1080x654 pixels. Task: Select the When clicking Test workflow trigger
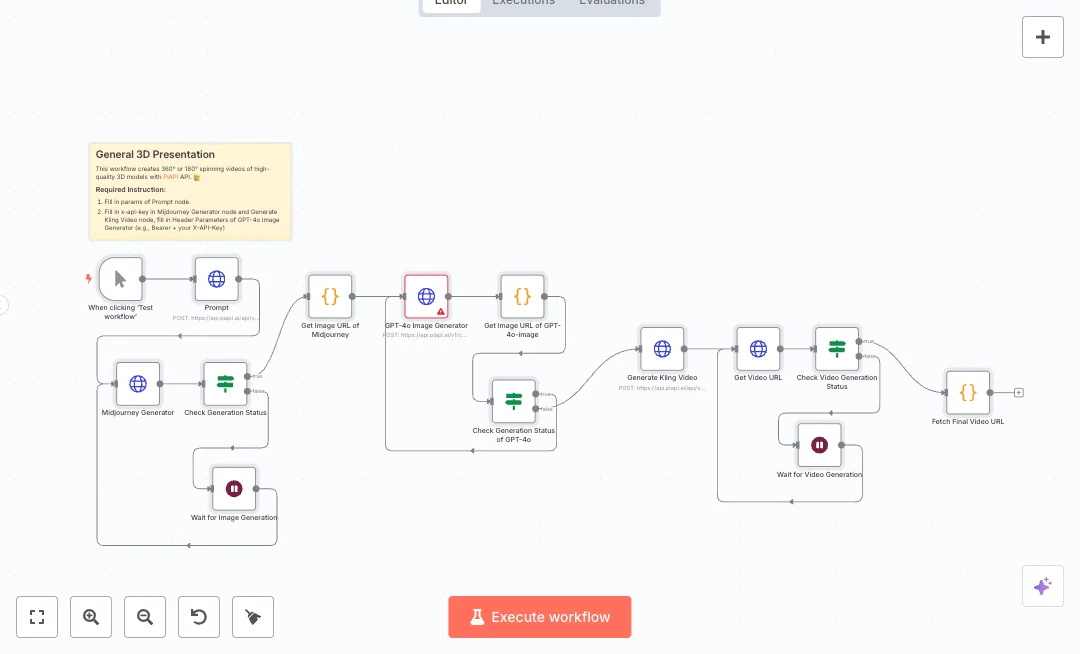click(x=120, y=279)
